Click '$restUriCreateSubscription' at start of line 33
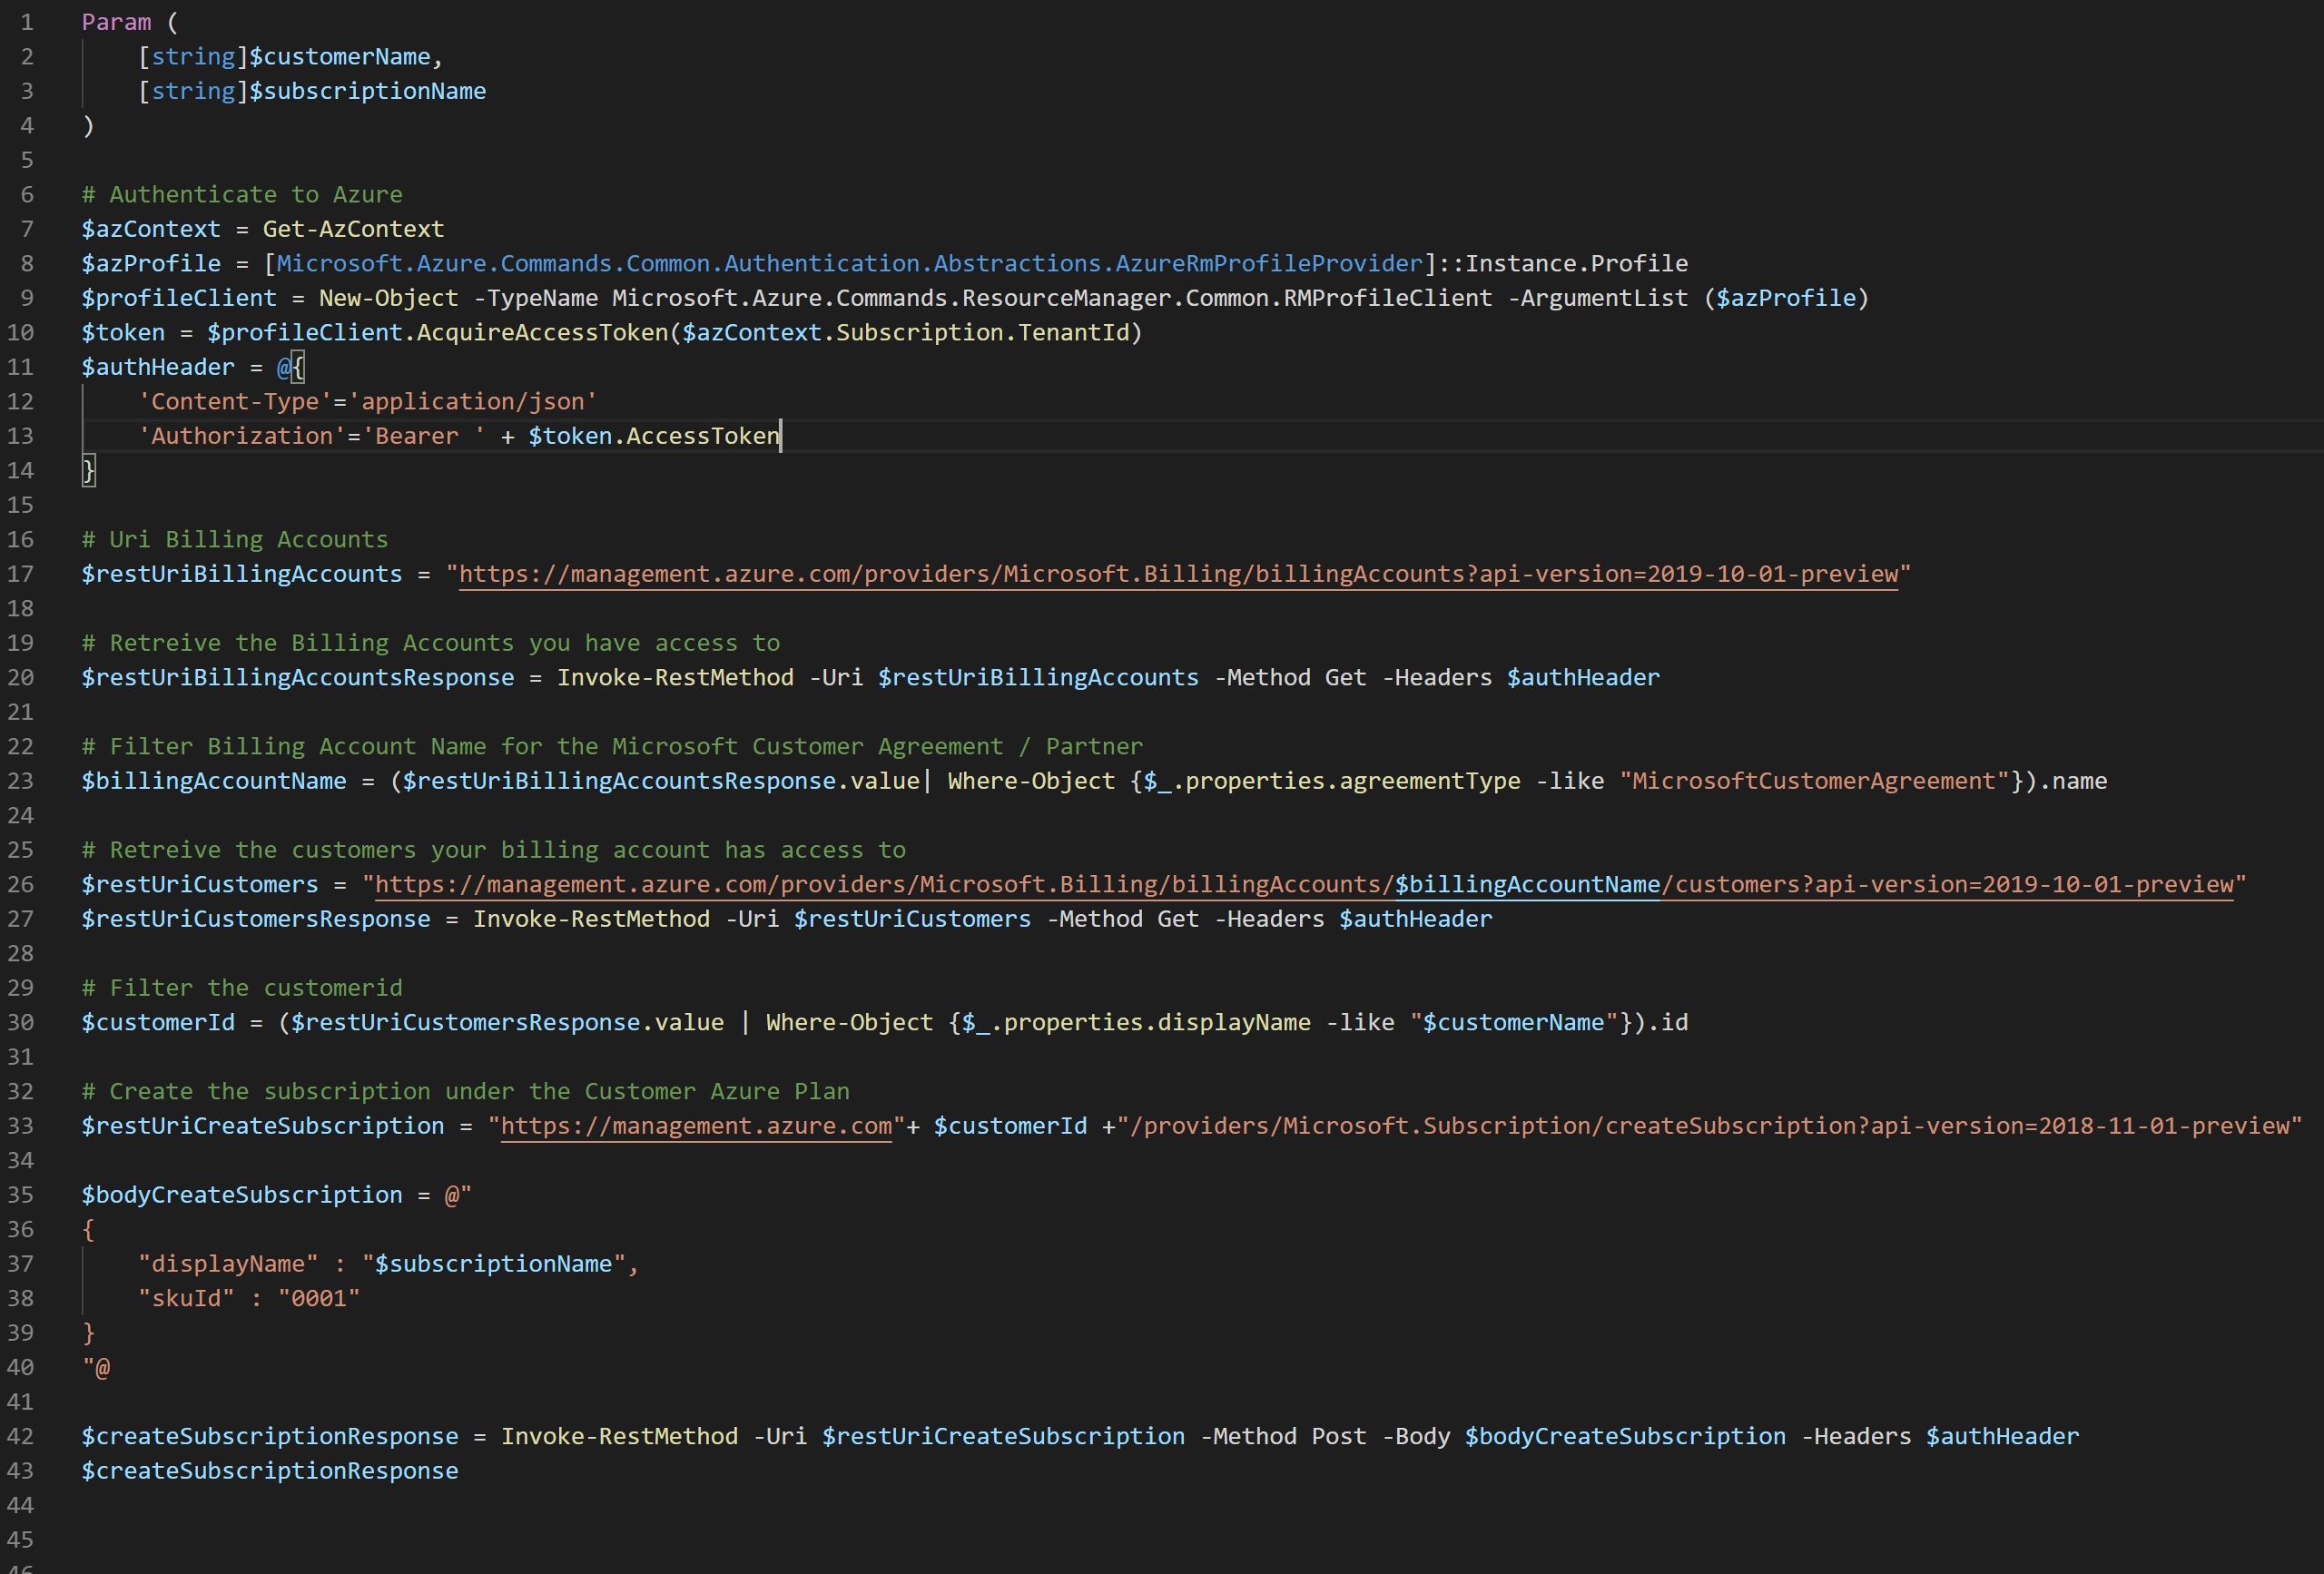 click(x=263, y=1126)
